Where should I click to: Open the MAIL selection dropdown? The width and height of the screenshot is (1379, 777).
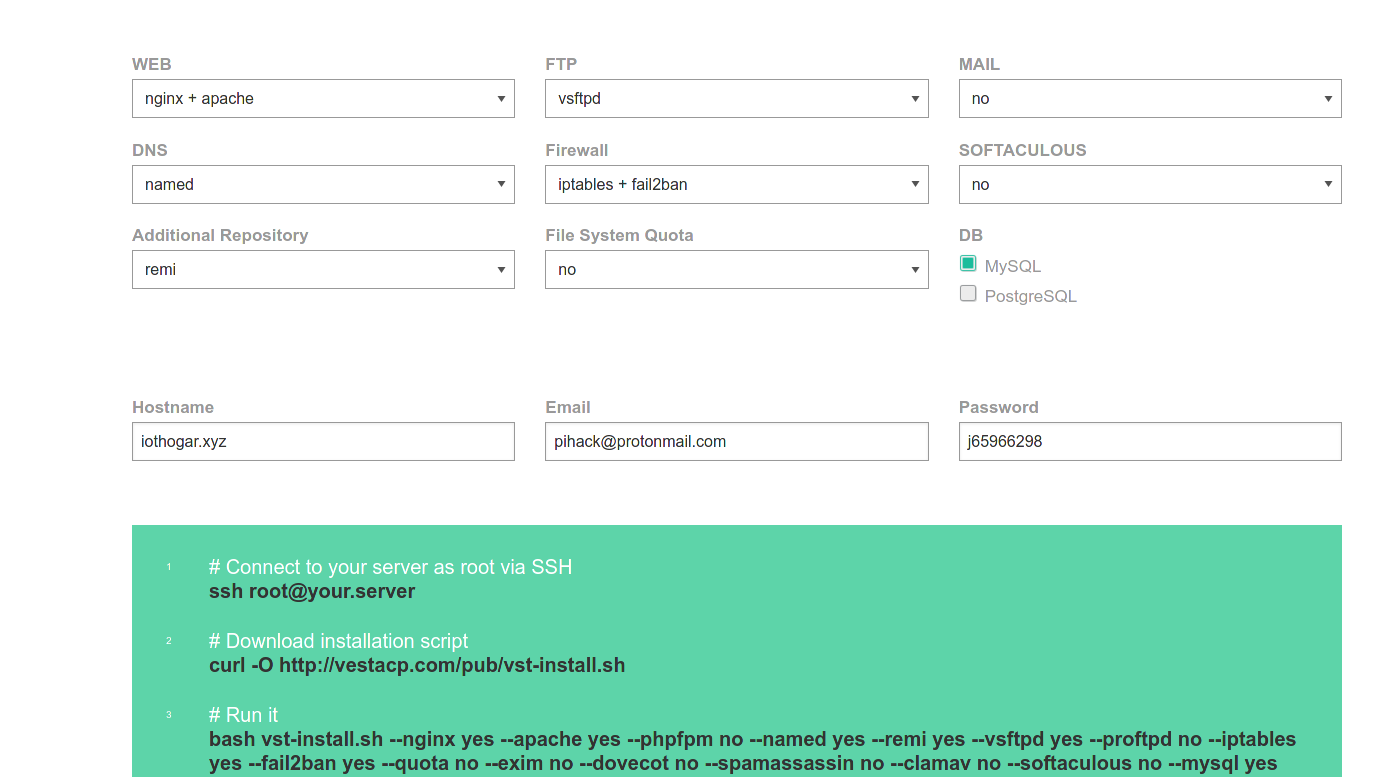click(x=1149, y=99)
